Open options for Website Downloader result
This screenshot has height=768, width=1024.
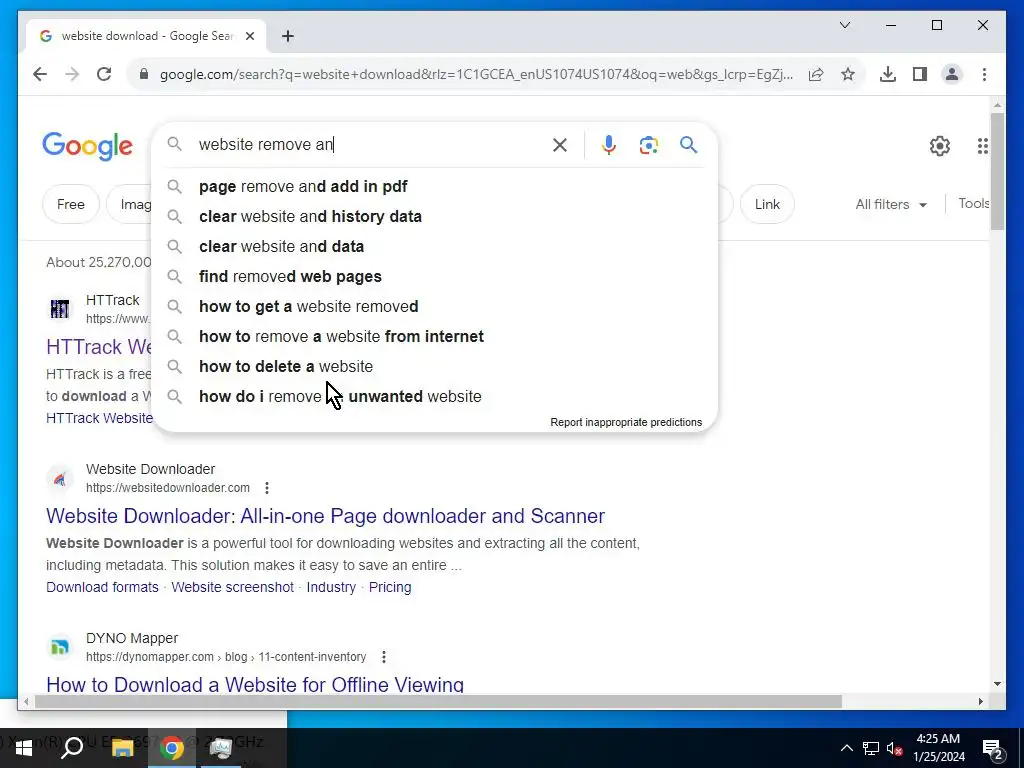click(267, 488)
